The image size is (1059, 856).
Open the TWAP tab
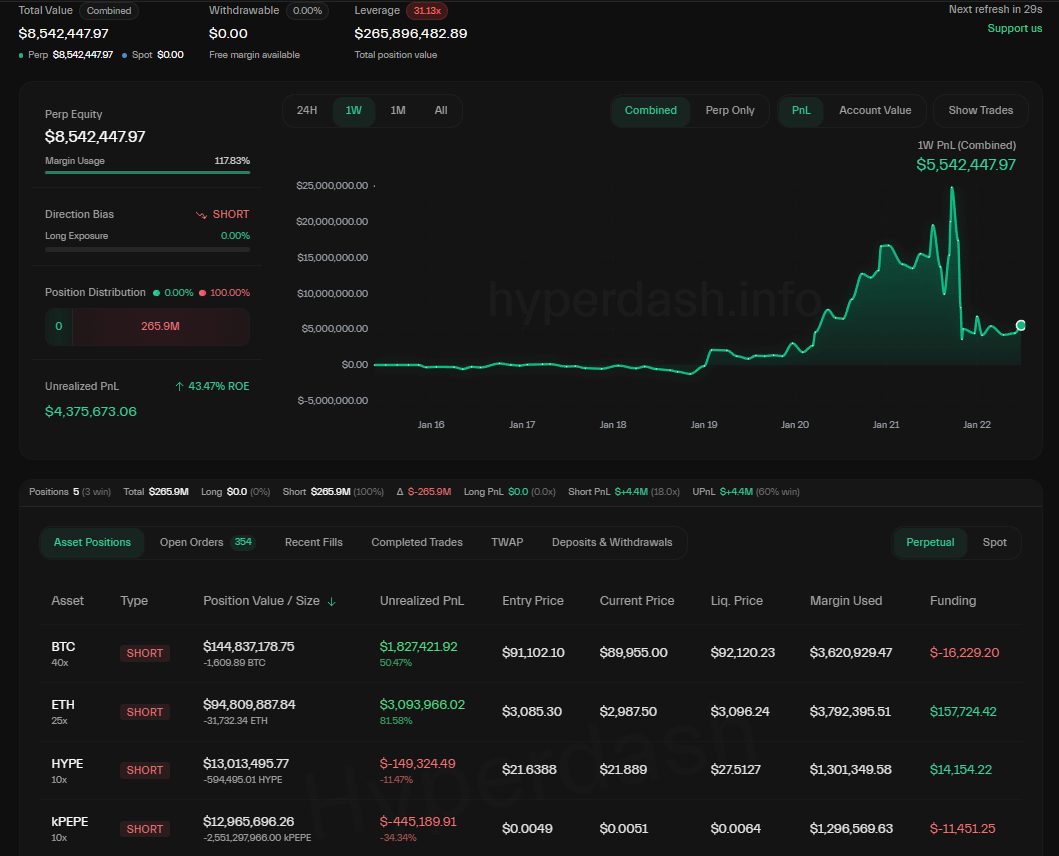point(507,543)
